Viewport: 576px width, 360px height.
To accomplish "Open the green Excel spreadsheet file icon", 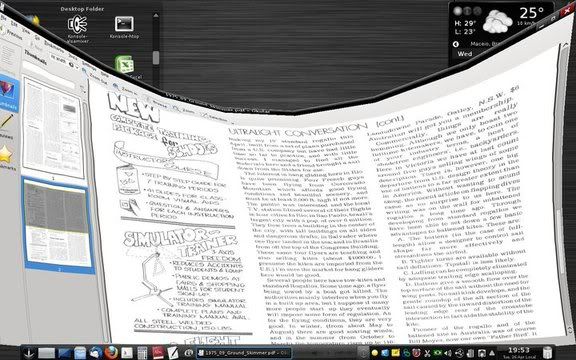I will pos(124,65).
